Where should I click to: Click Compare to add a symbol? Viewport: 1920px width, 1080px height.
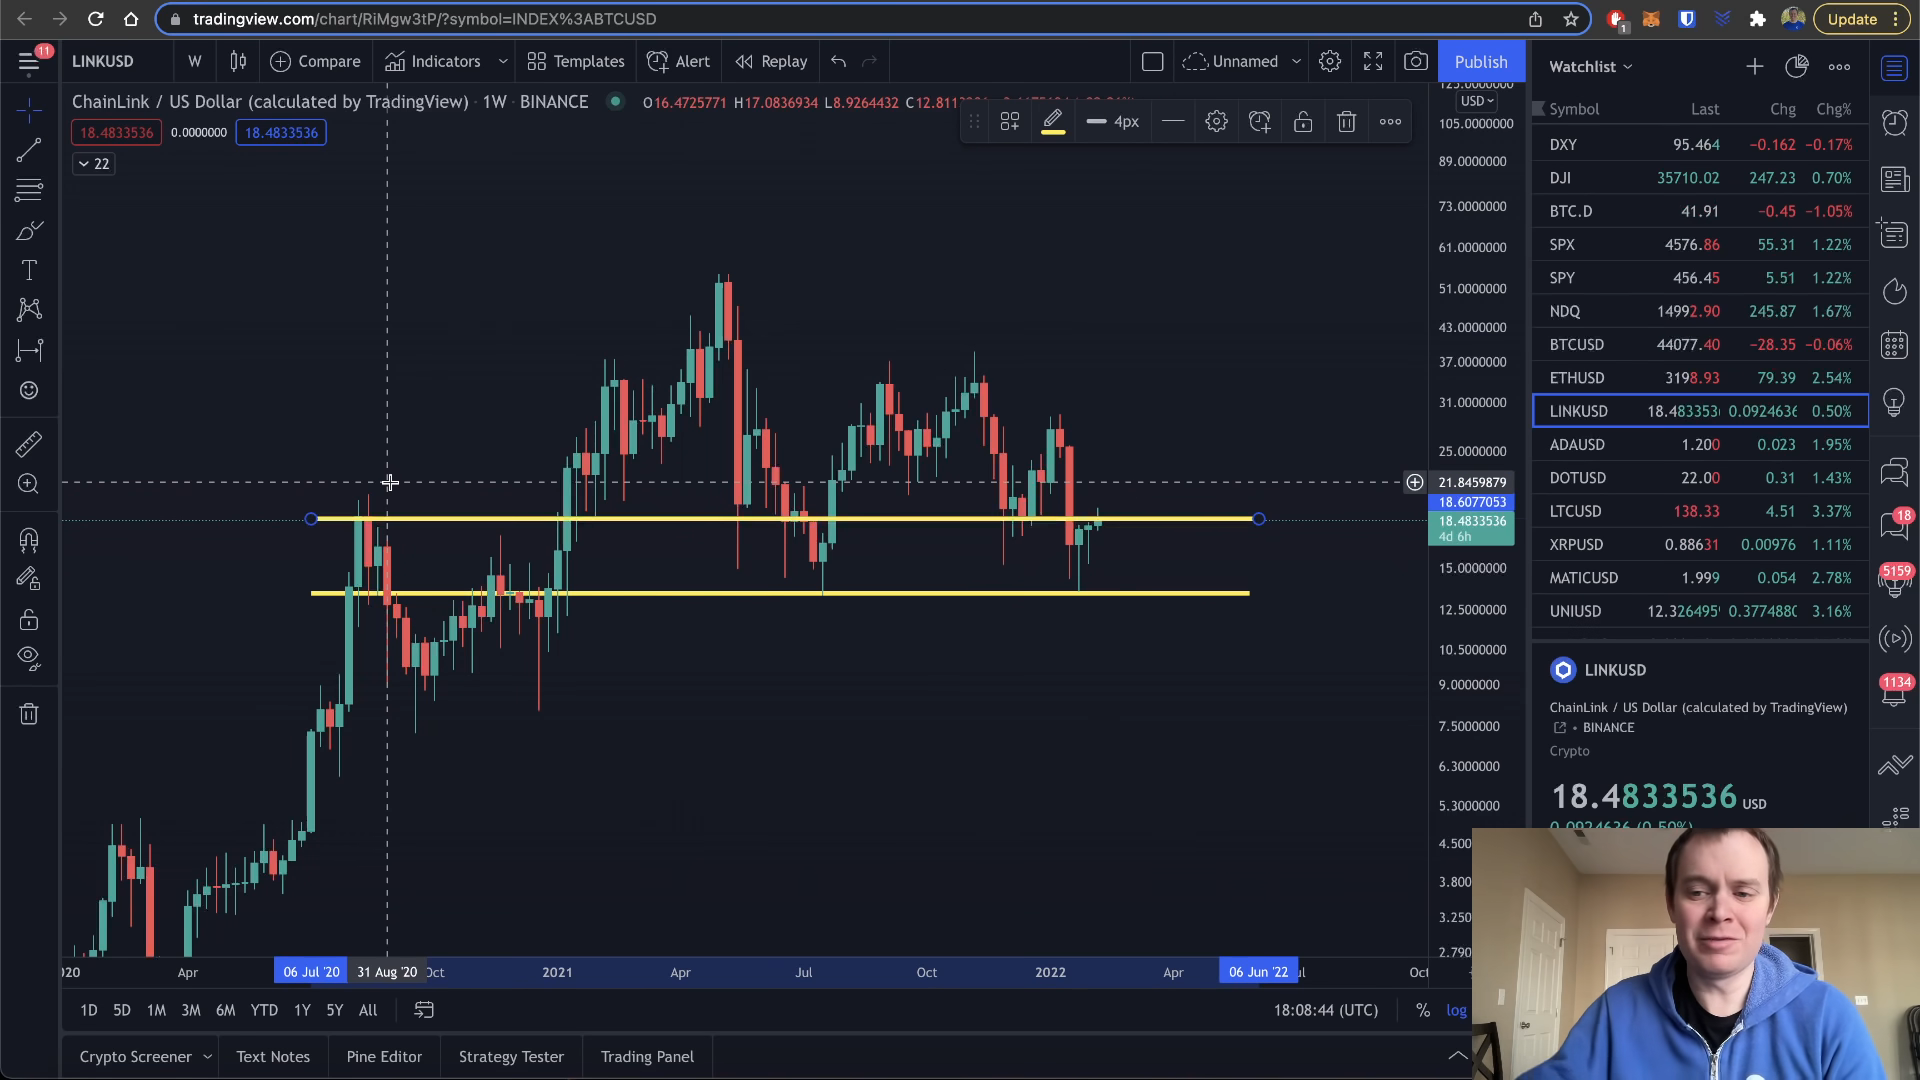tap(315, 61)
